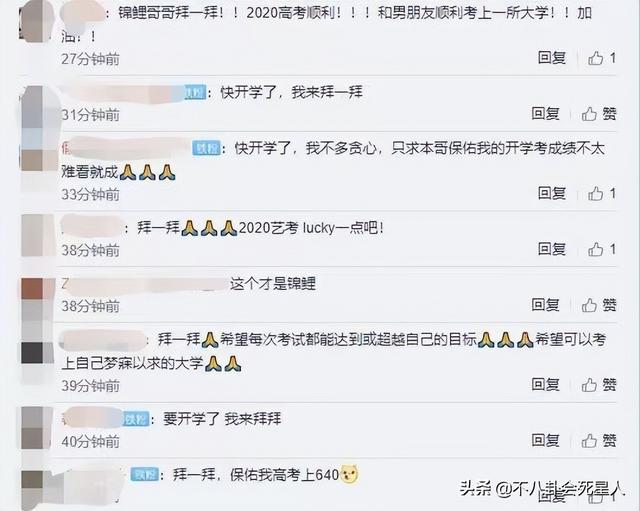
Task: Click the dog emoji after 640
Action: (349, 475)
